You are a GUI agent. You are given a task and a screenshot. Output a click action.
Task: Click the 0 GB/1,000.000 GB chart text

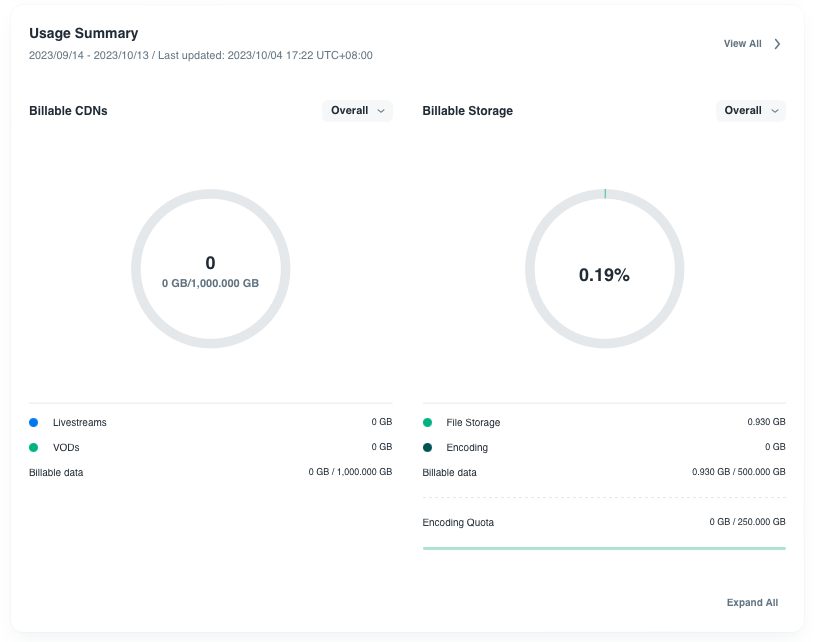coord(210,284)
